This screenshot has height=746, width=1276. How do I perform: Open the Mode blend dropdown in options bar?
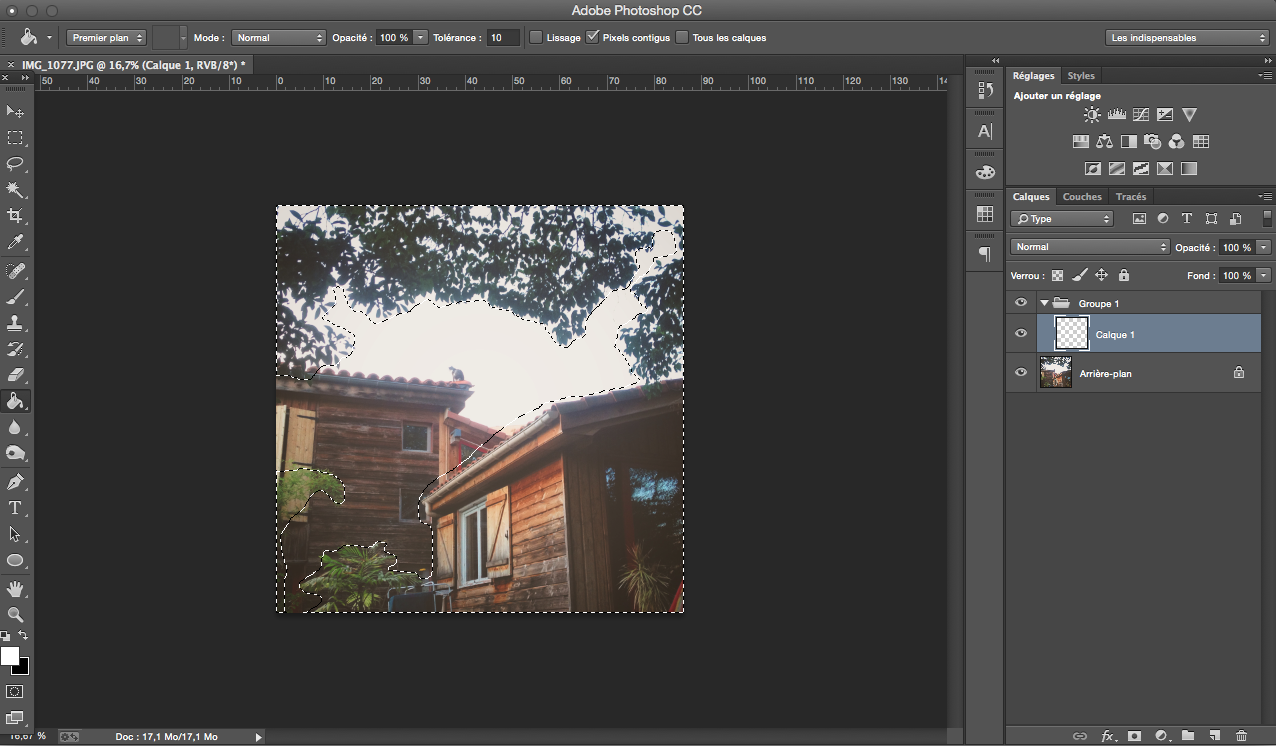click(278, 37)
